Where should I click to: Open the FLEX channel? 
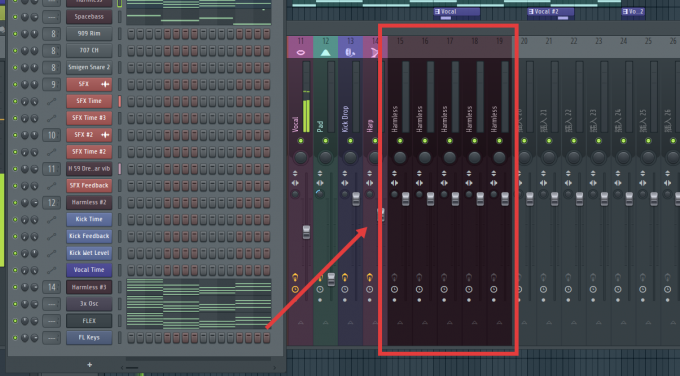point(89,321)
